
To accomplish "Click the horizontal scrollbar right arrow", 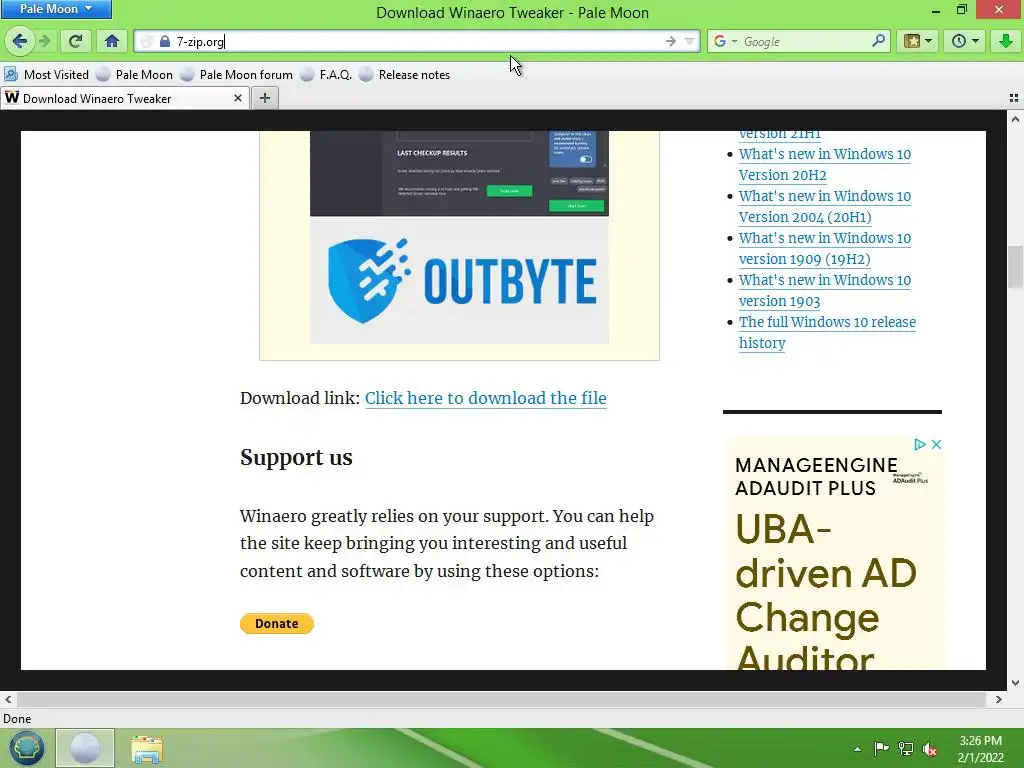I will click(998, 699).
